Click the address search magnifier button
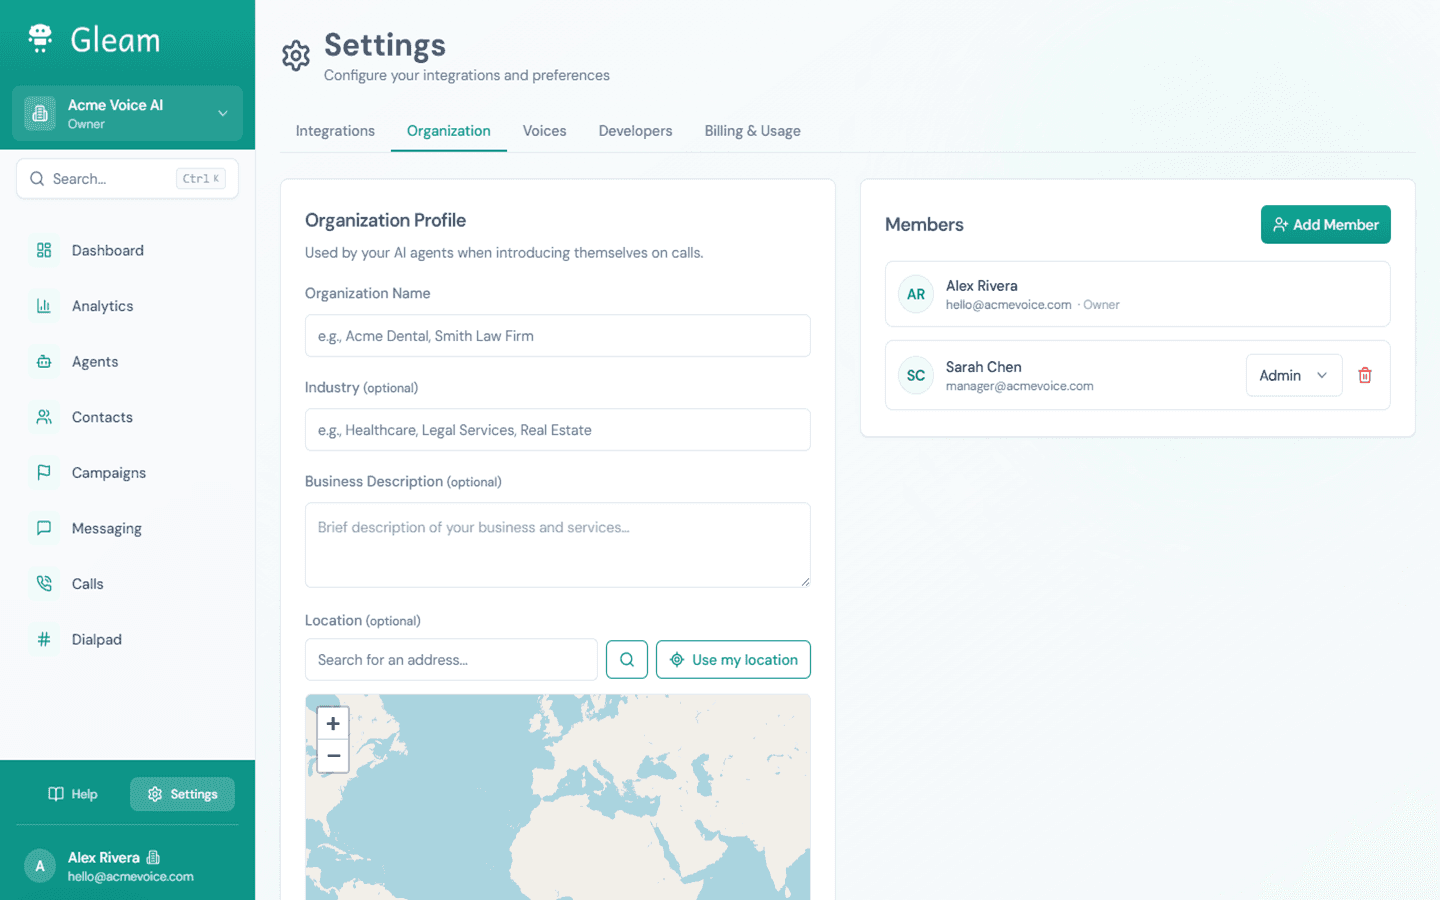 click(627, 660)
